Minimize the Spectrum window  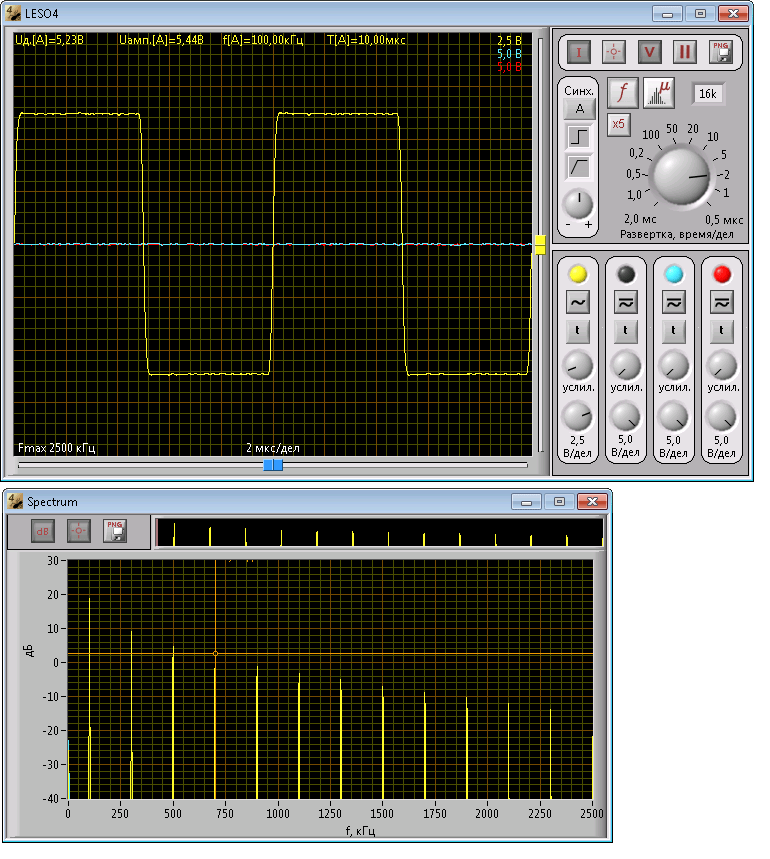(x=526, y=502)
